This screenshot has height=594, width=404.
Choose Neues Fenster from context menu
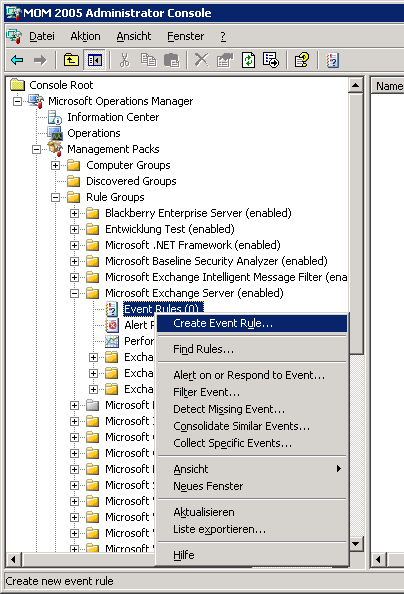252,486
